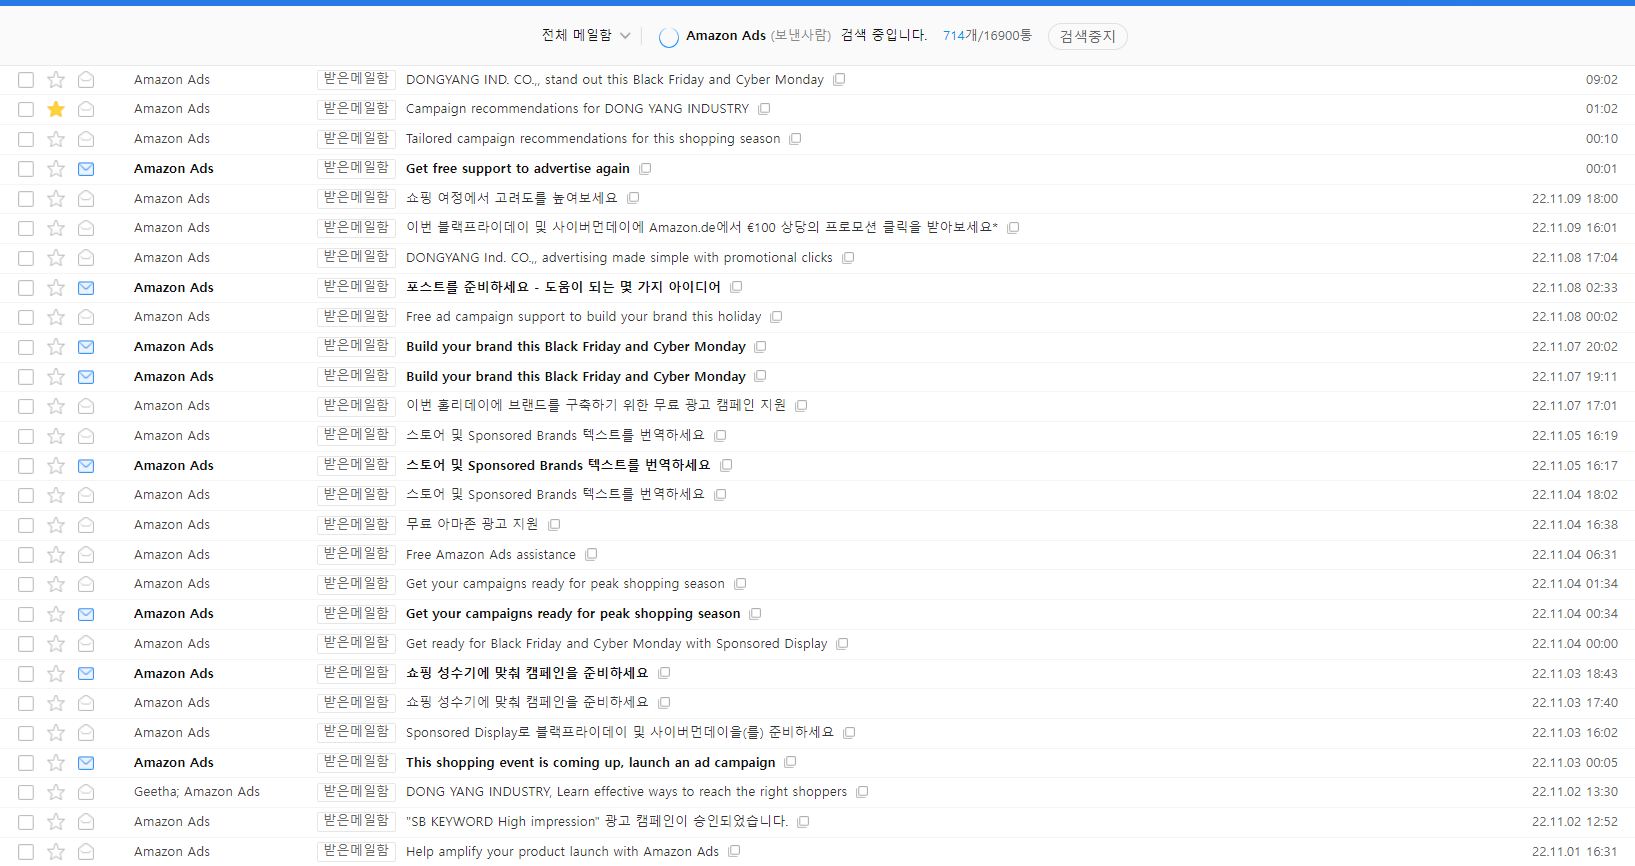Select checkbox for Get free support mail

coord(26,169)
